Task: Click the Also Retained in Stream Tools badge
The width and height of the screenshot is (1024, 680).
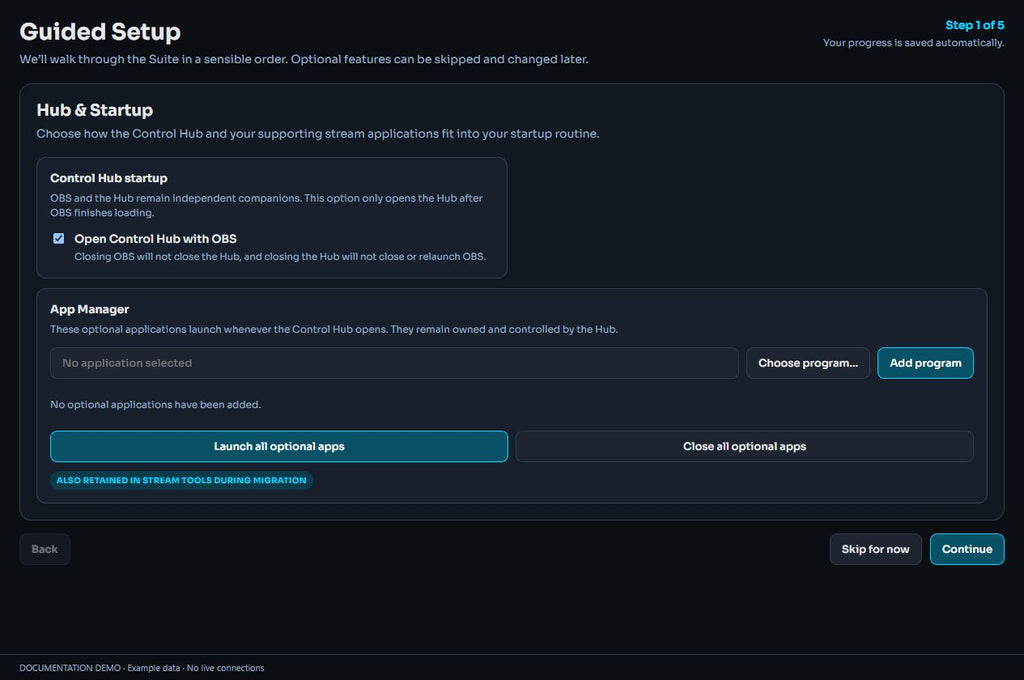Action: click(x=181, y=480)
